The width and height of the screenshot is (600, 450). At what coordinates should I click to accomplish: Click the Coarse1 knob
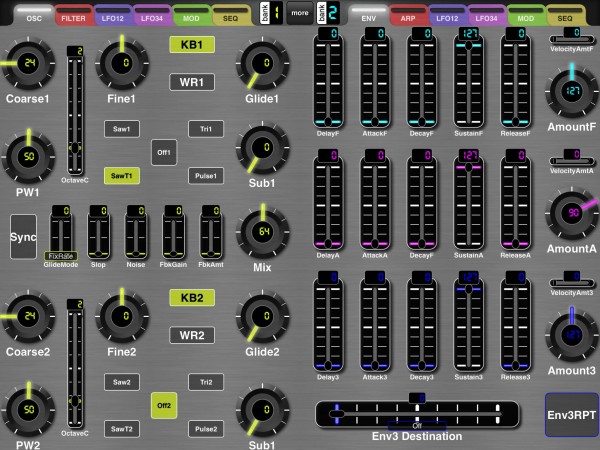(x=29, y=63)
